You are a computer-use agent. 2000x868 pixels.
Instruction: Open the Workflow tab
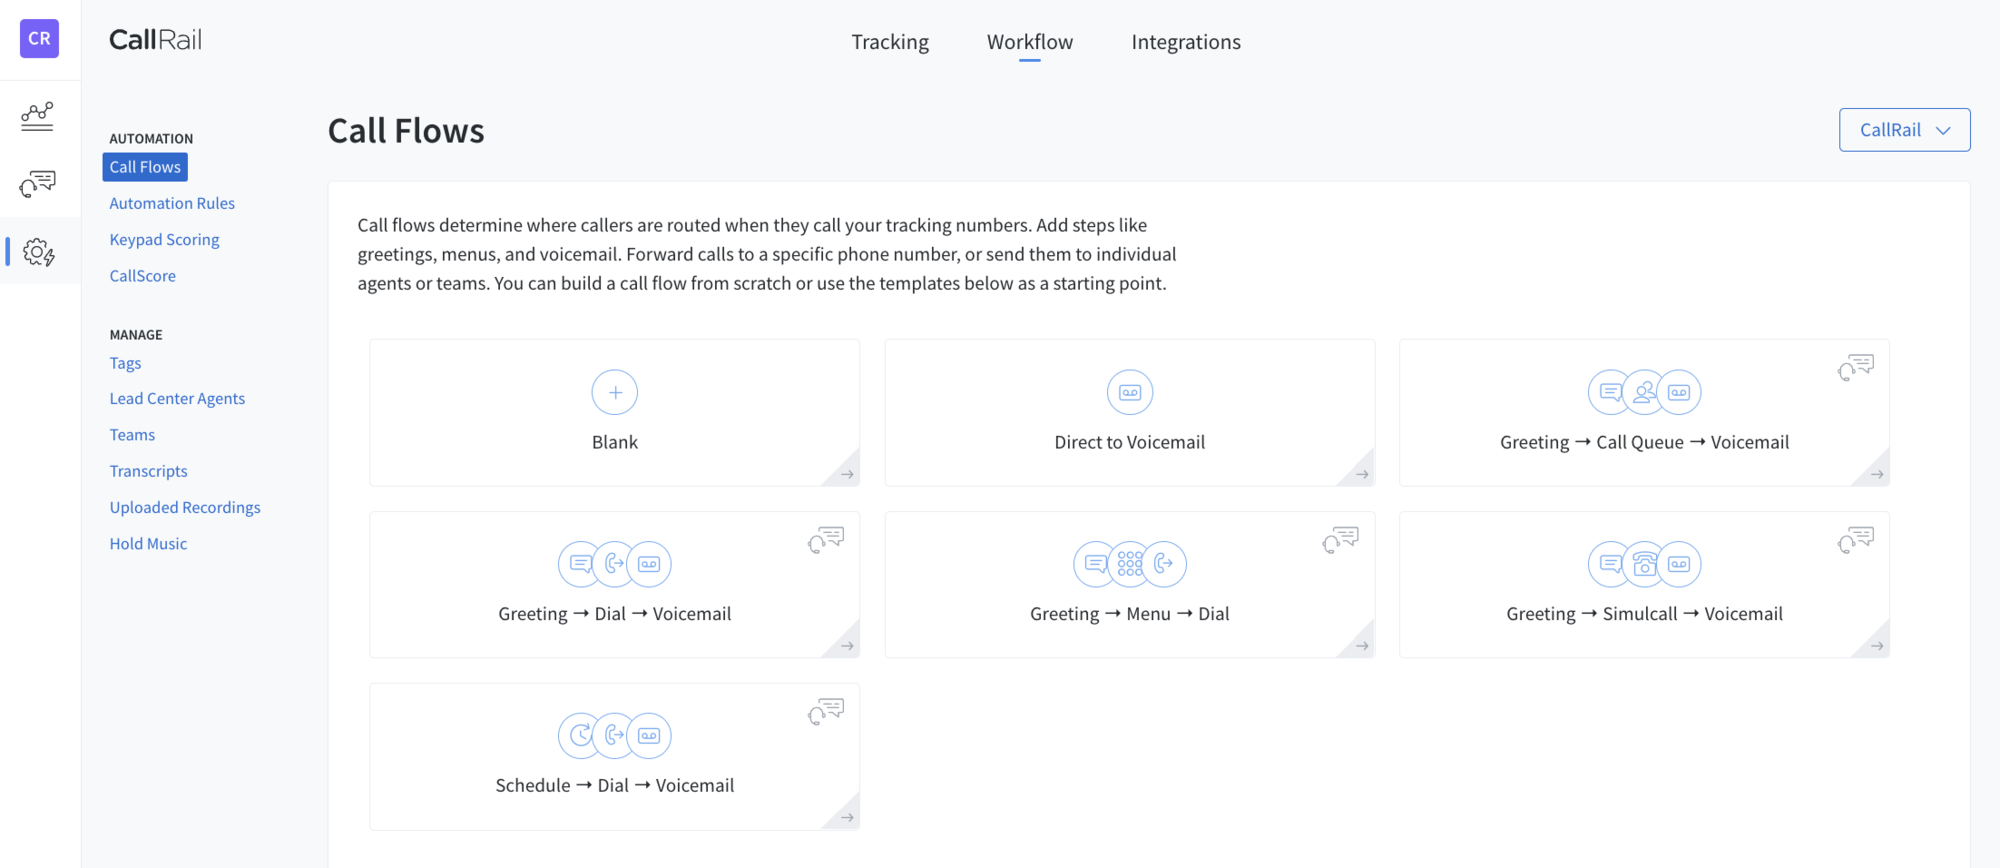pyautogui.click(x=1029, y=42)
